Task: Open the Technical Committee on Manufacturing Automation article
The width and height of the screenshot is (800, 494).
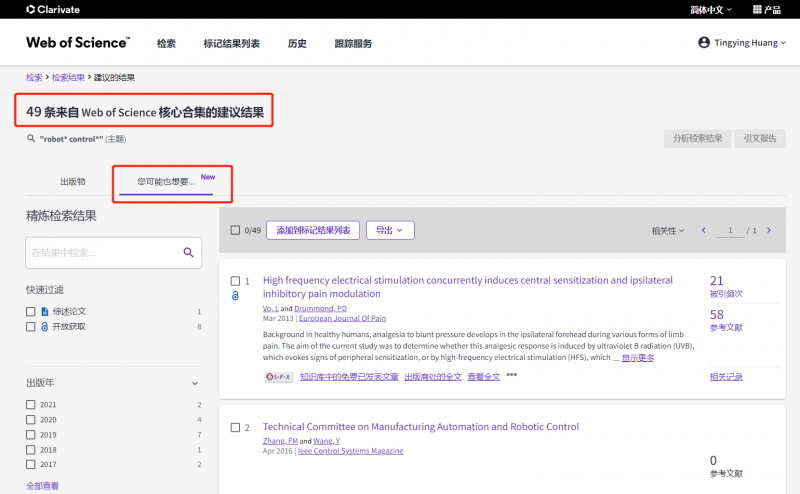Action: (420, 427)
